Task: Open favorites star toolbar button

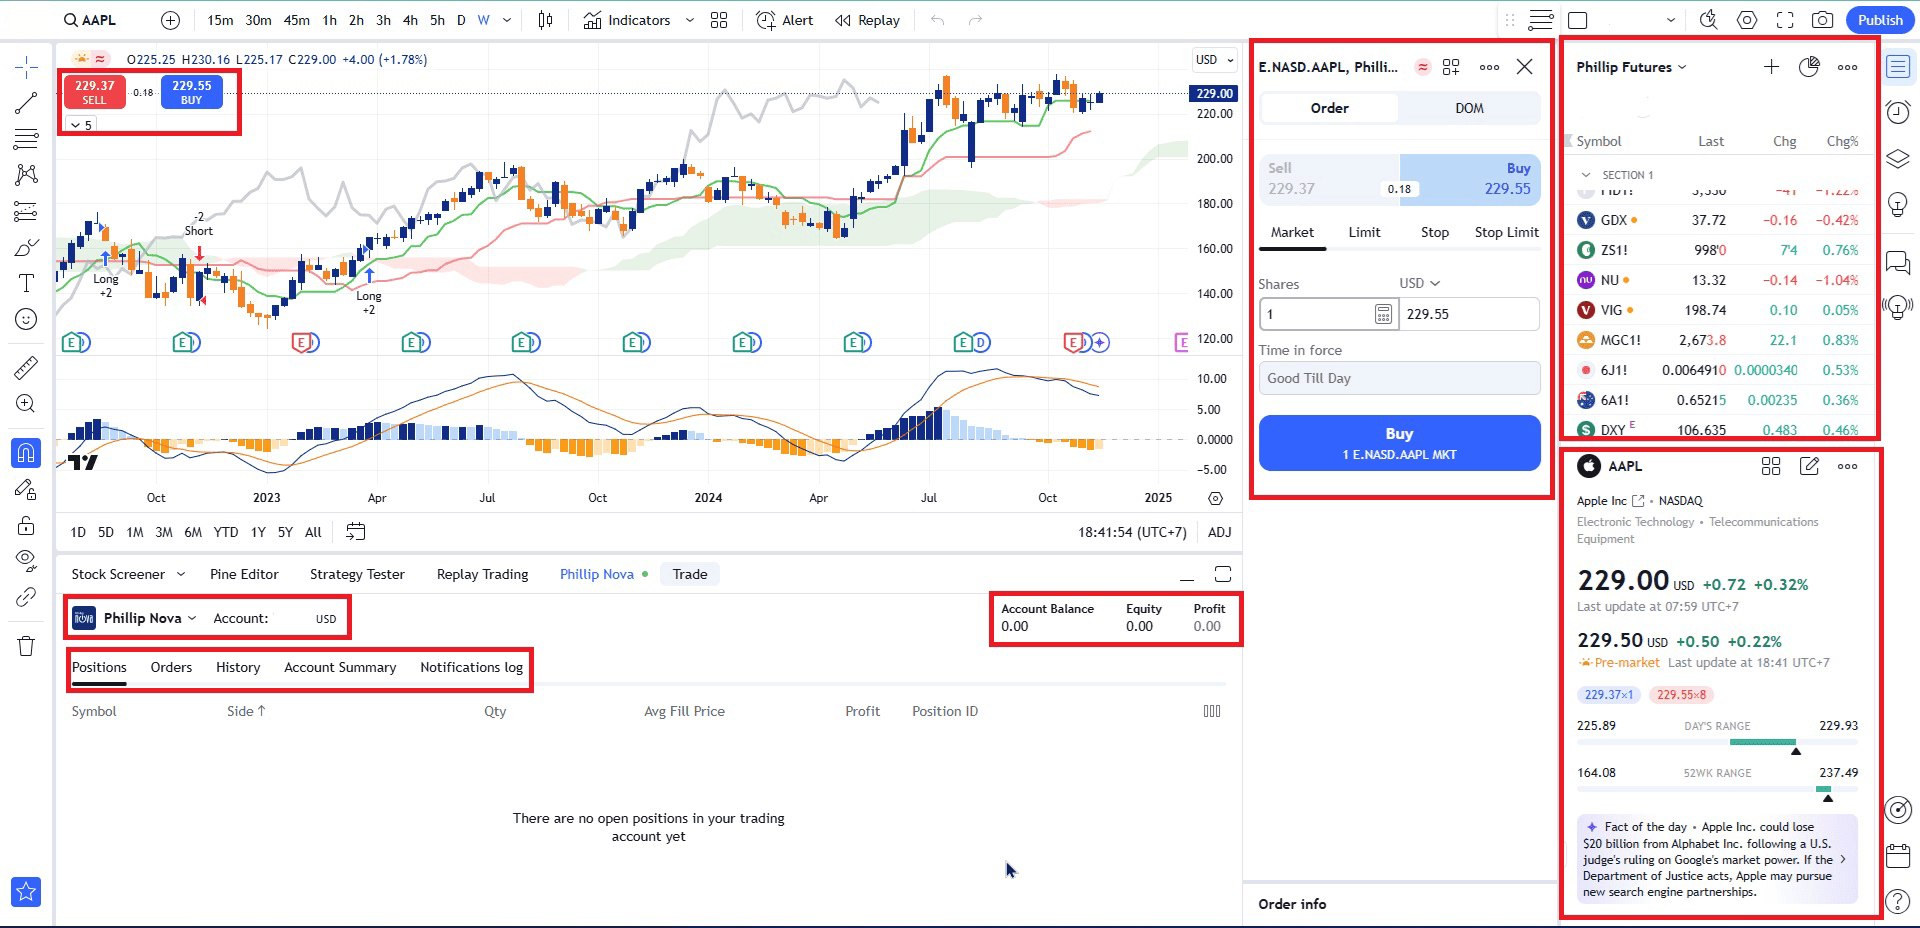Action: pos(26,891)
